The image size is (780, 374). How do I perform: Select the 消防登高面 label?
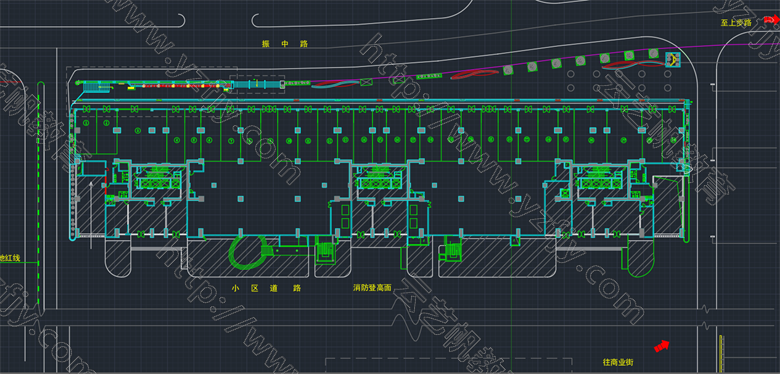click(373, 288)
